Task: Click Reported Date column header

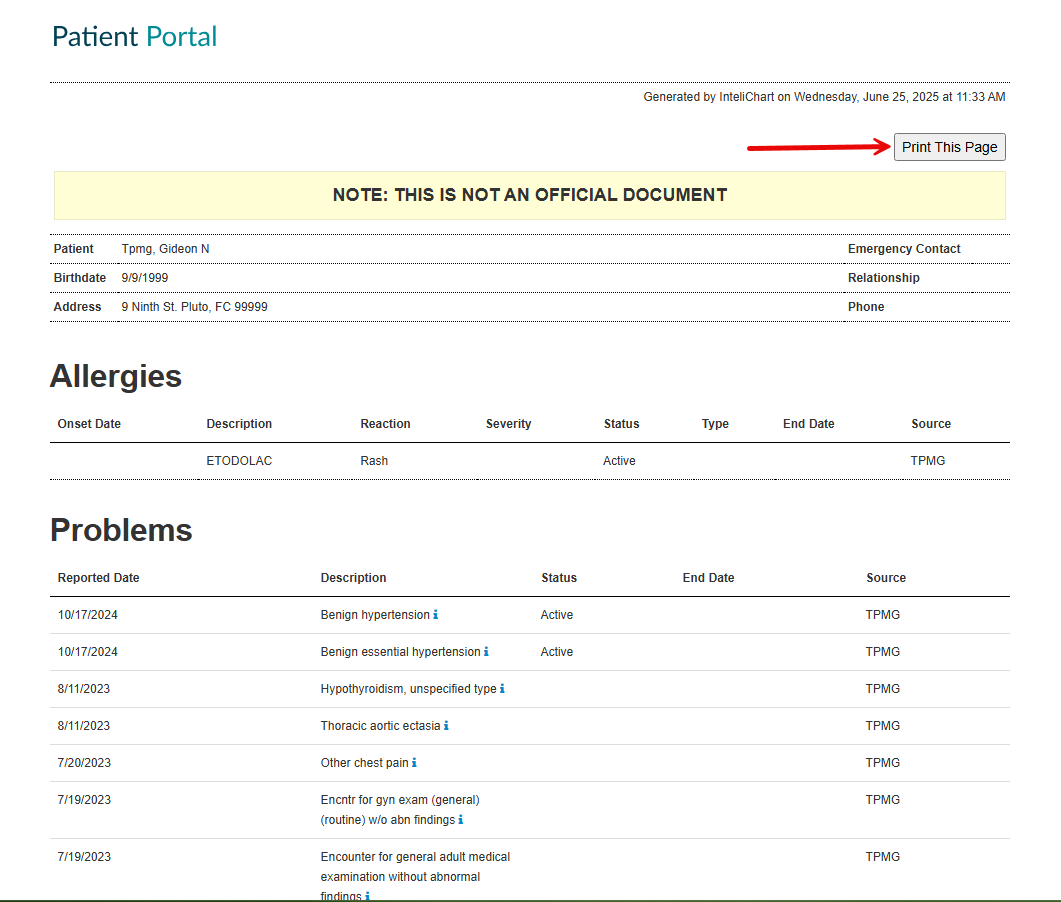Action: (98, 578)
